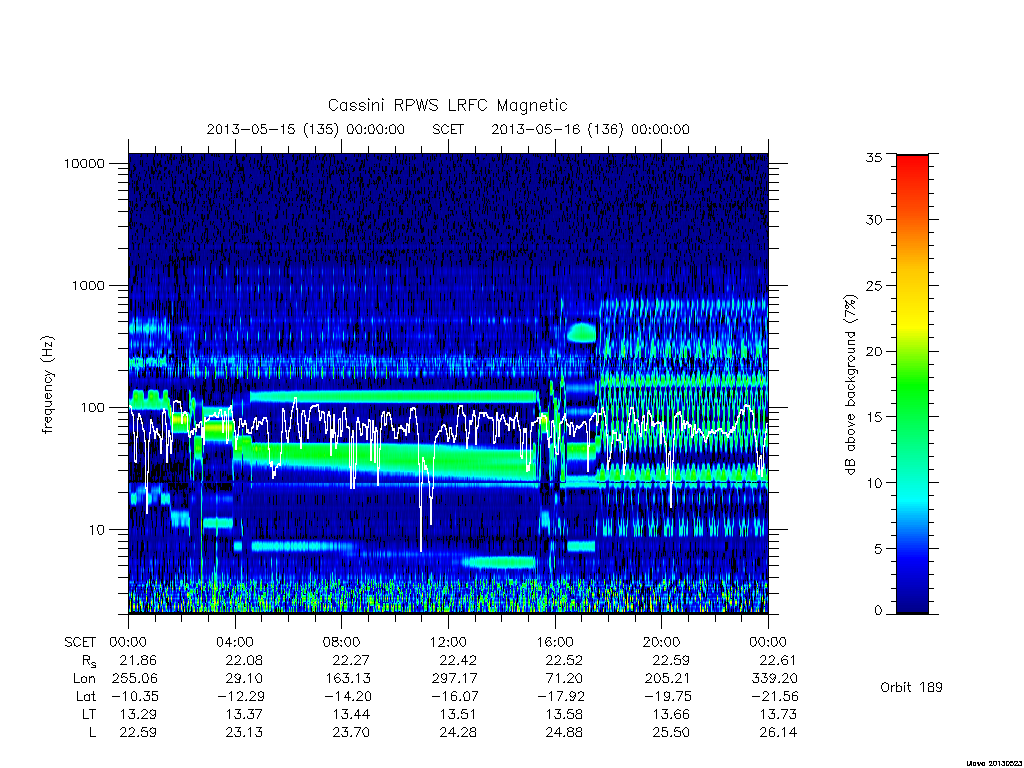1024x768 pixels.
Task: Click the green band near 5 Hz
Action: click(x=499, y=562)
